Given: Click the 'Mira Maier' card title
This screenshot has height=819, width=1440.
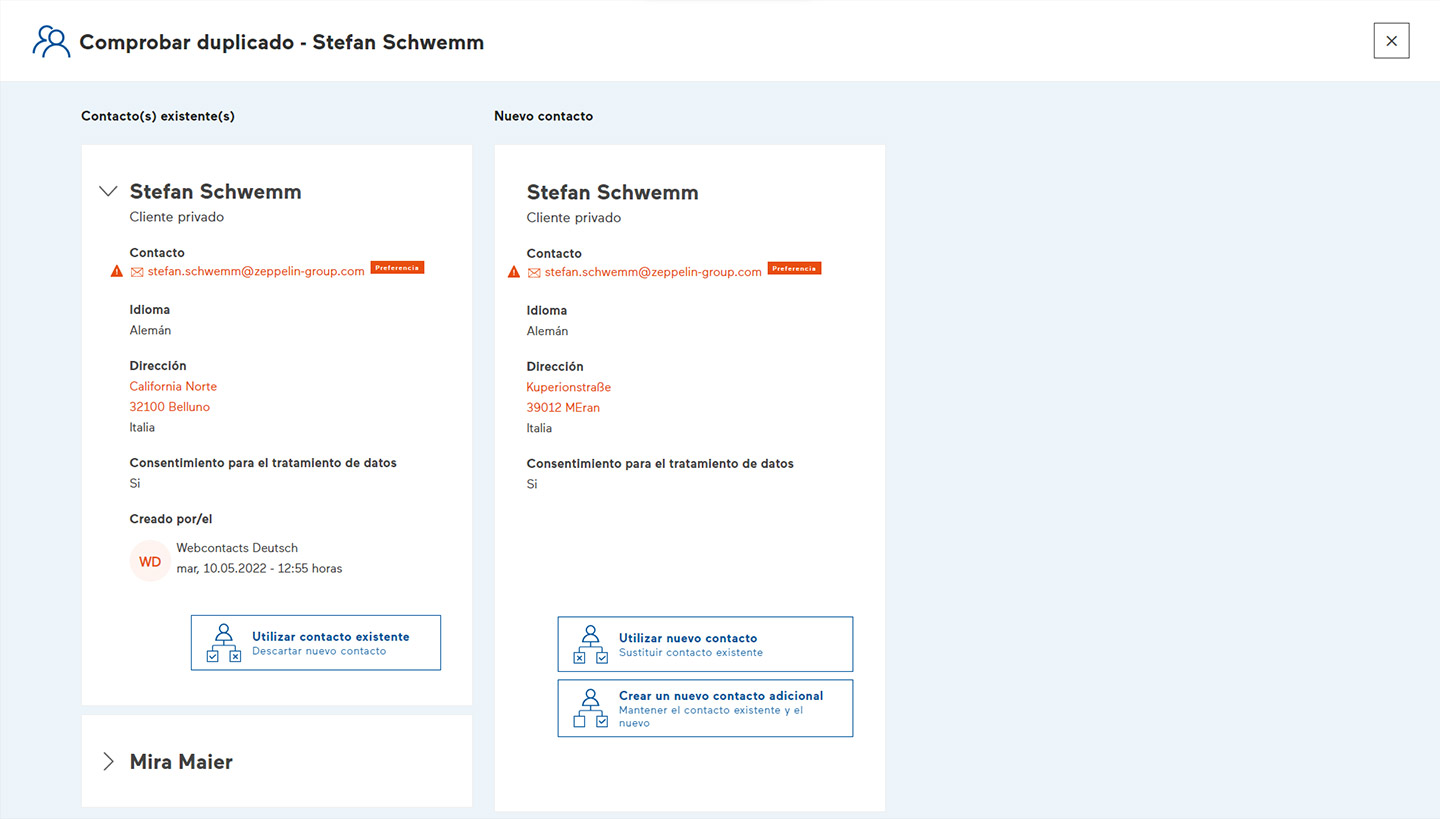Looking at the screenshot, I should [181, 762].
